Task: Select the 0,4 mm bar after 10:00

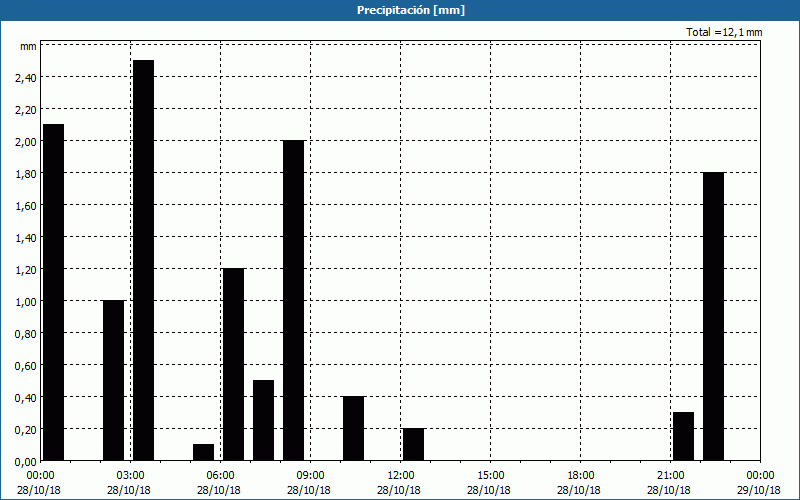Action: (x=354, y=429)
